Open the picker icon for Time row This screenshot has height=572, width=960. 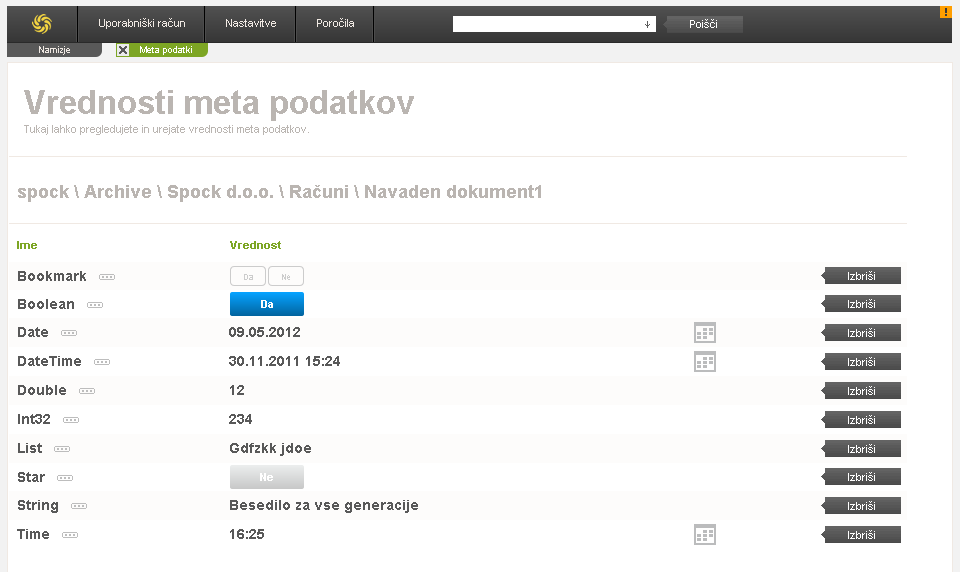(705, 535)
